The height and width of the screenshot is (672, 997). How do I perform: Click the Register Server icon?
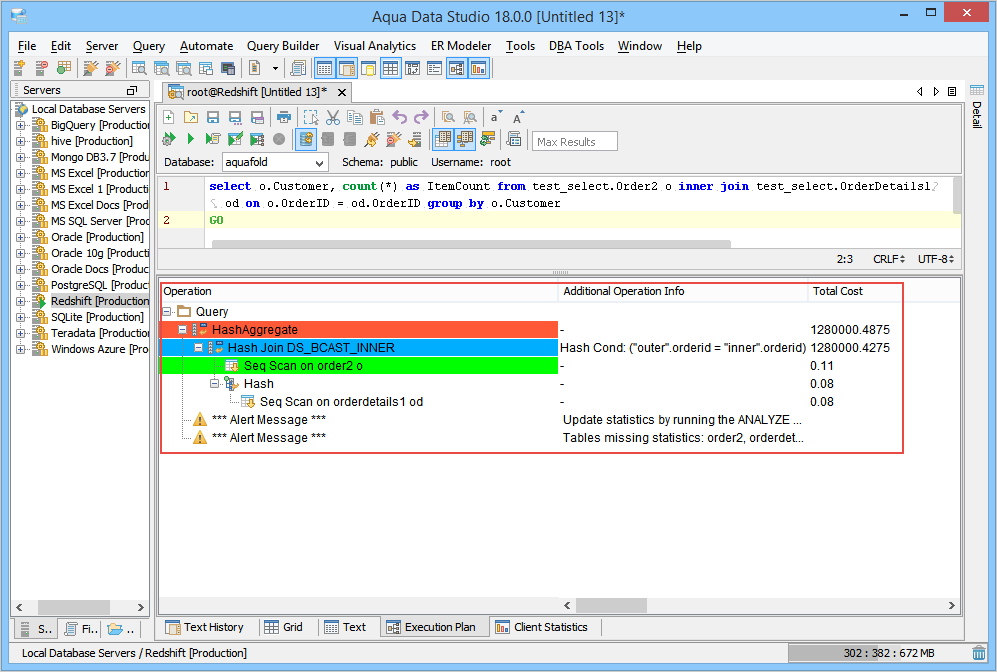point(19,67)
